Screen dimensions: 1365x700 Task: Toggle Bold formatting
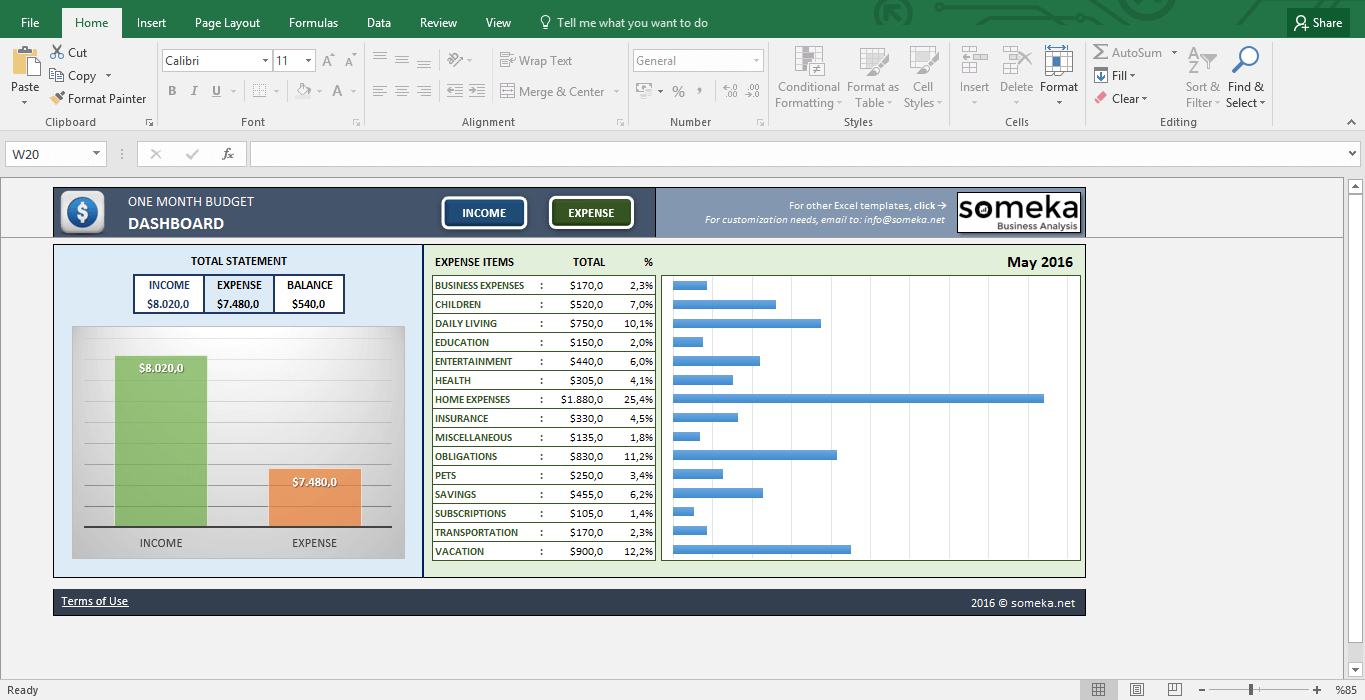point(172,92)
